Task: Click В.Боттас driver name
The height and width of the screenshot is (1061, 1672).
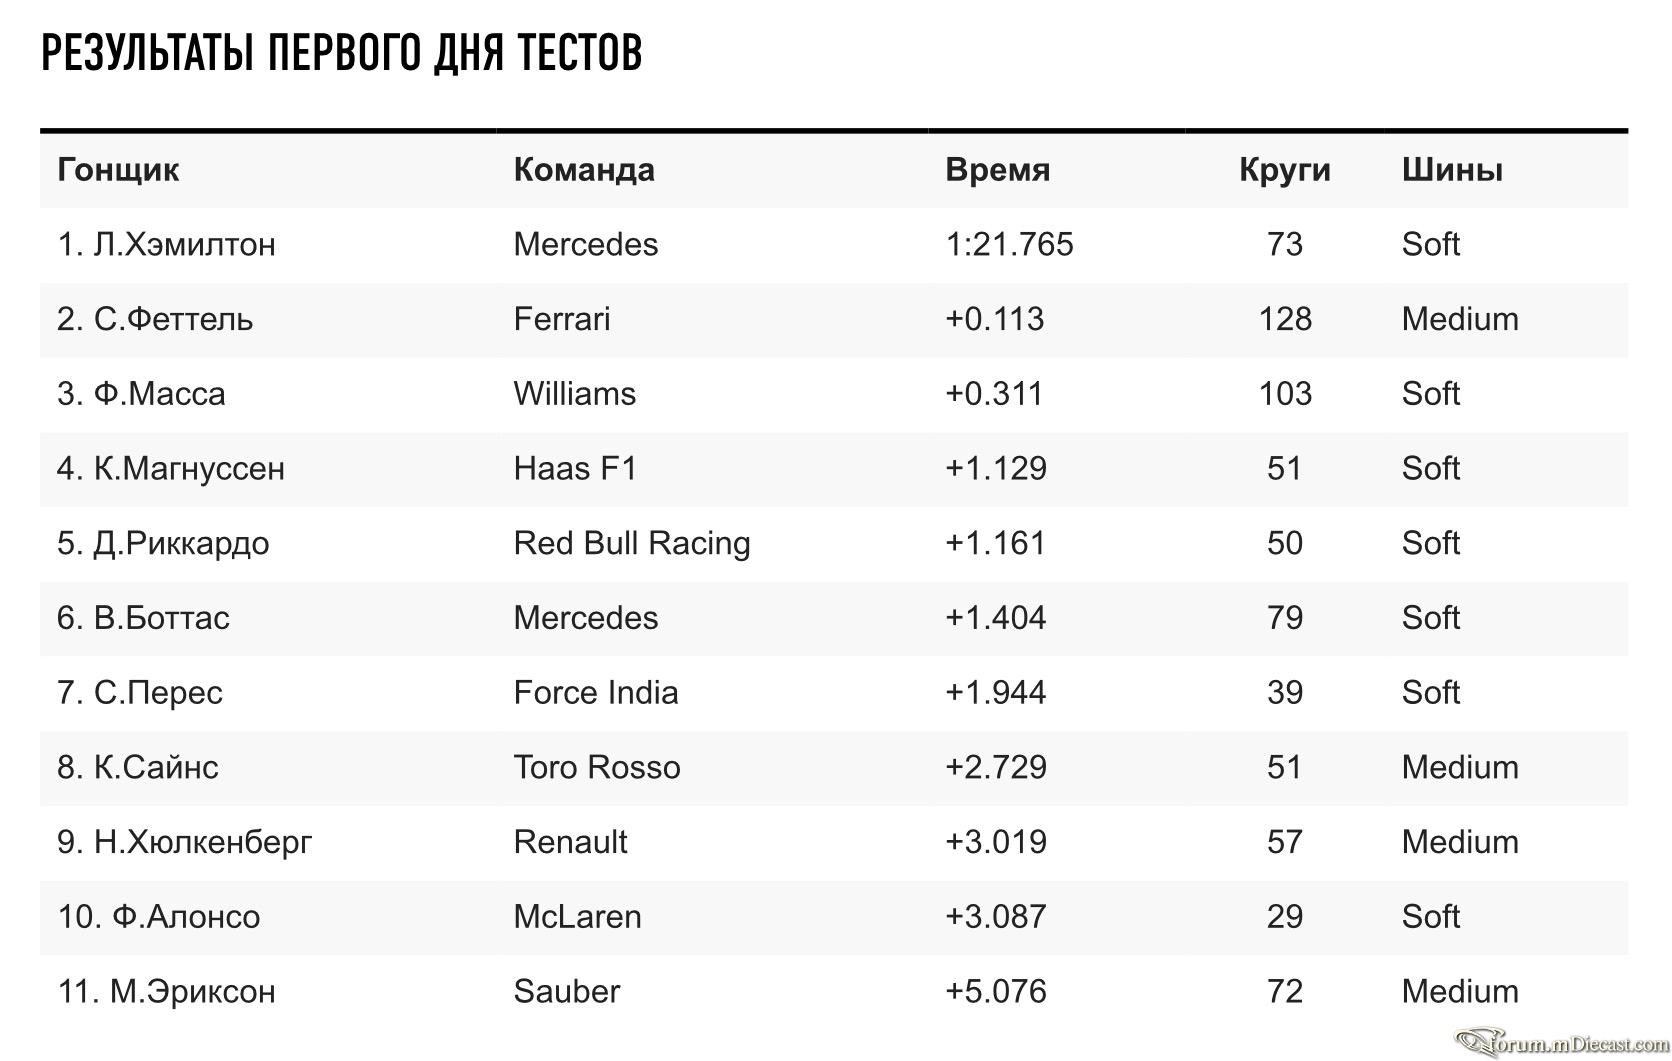Action: point(162,617)
